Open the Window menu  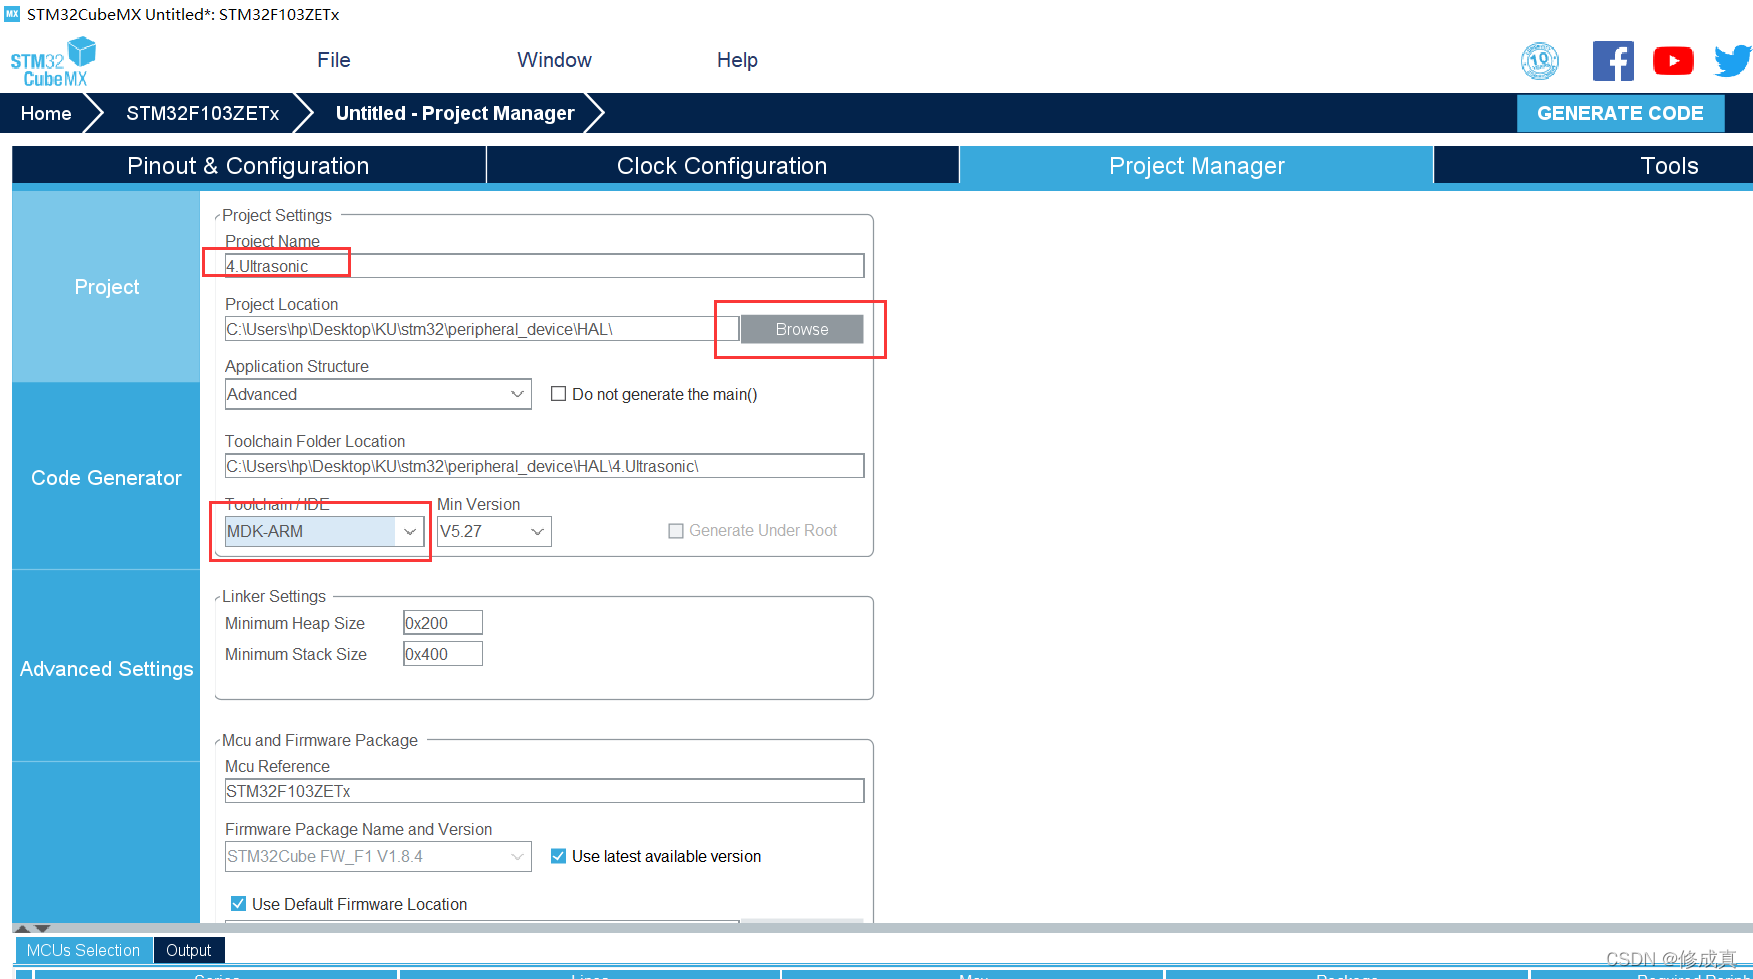point(554,60)
